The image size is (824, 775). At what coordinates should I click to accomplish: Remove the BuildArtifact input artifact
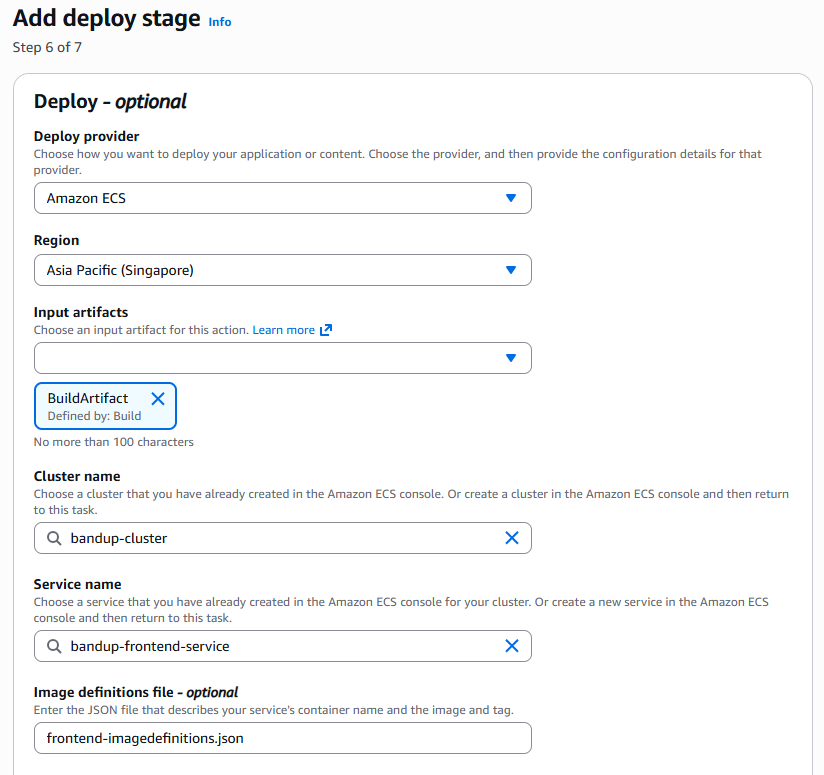click(x=158, y=398)
